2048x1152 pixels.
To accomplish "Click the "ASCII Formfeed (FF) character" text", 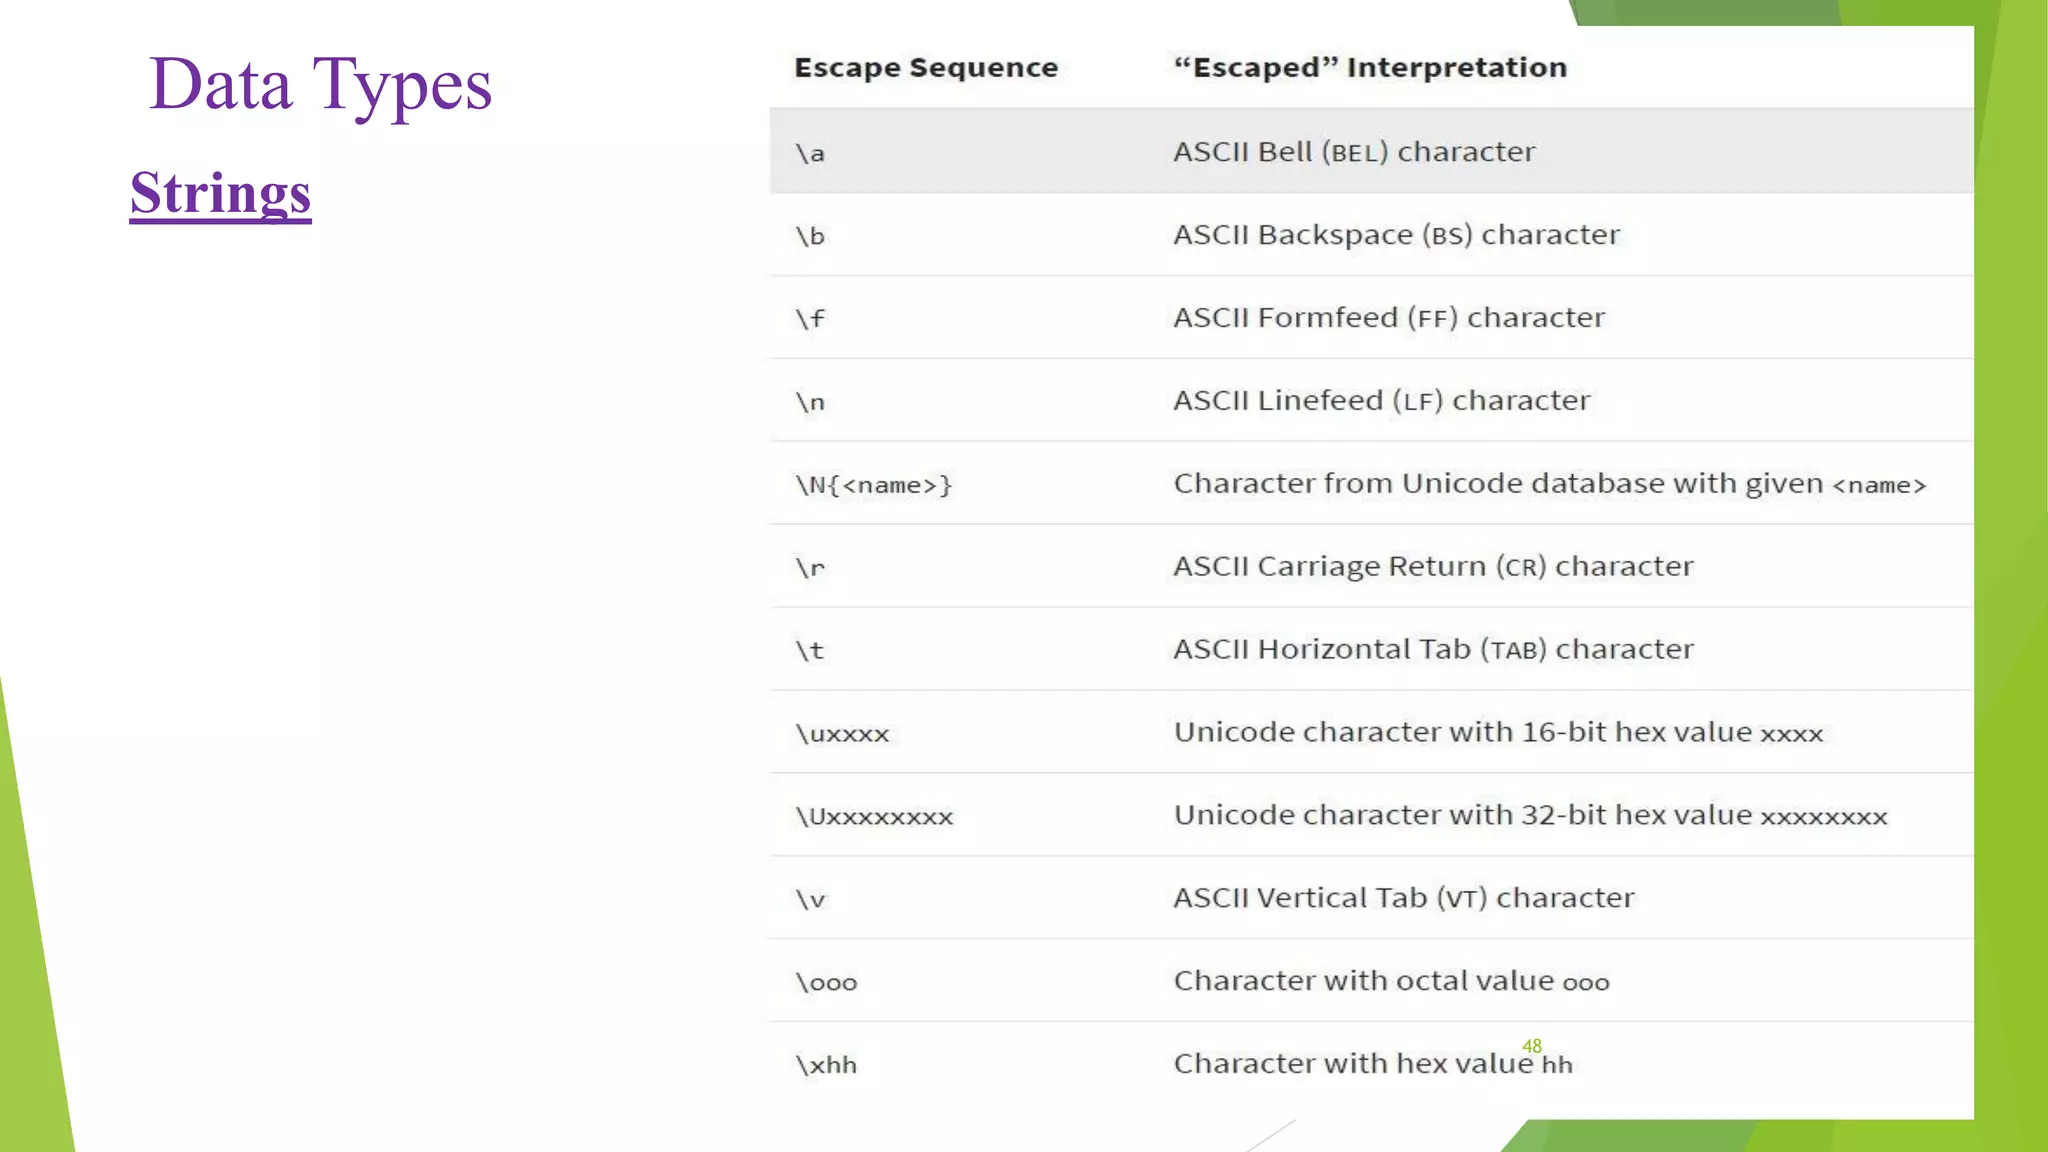I will (x=1389, y=318).
